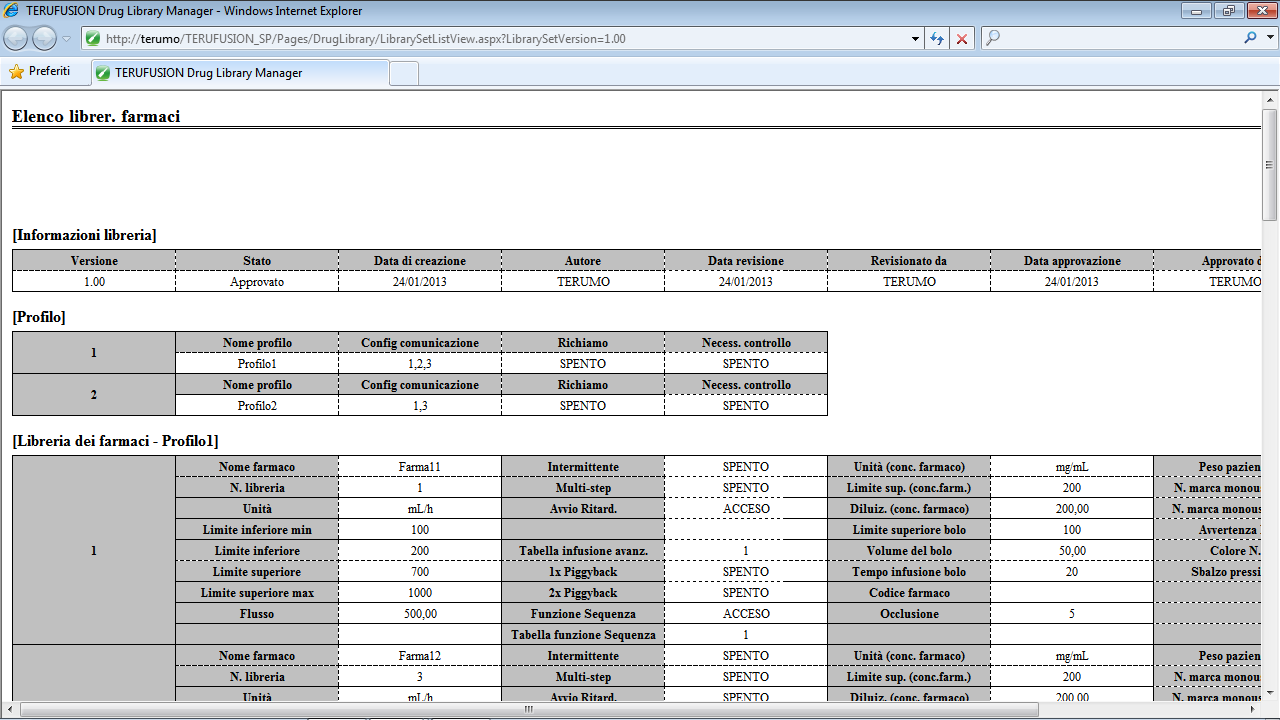Click the 'Approvato' status cell
Viewport: 1280px width, 720px height.
pyautogui.click(x=257, y=282)
